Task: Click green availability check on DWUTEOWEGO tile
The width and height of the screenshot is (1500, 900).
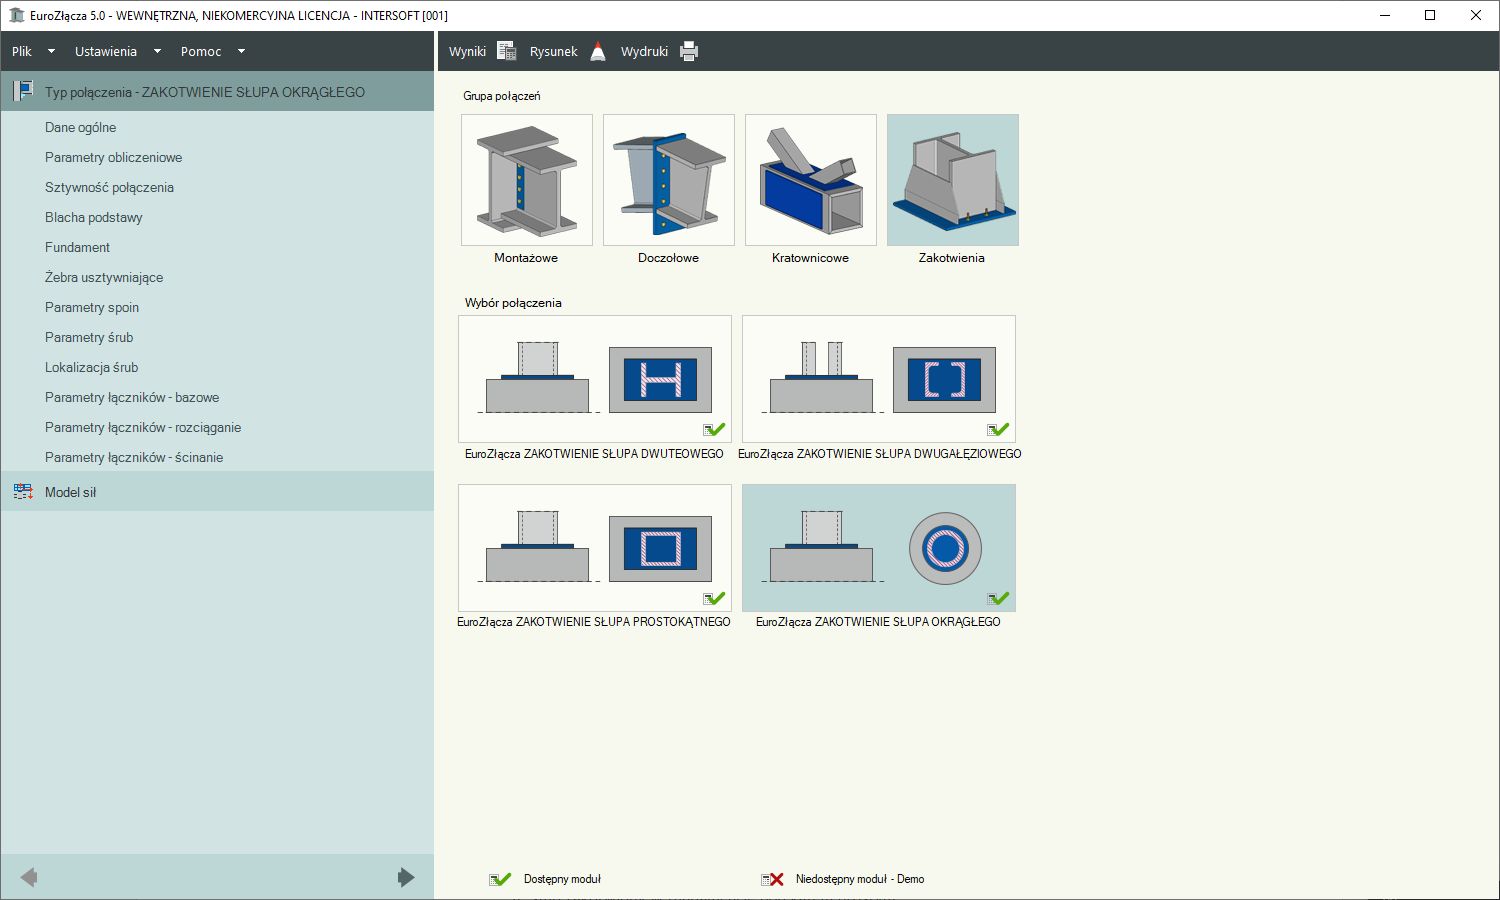Action: (714, 430)
